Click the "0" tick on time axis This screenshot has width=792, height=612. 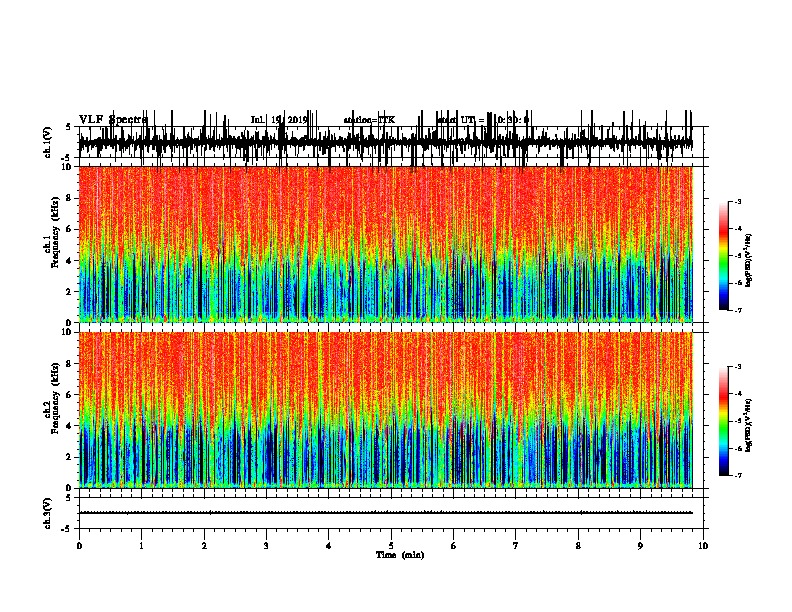tap(79, 545)
